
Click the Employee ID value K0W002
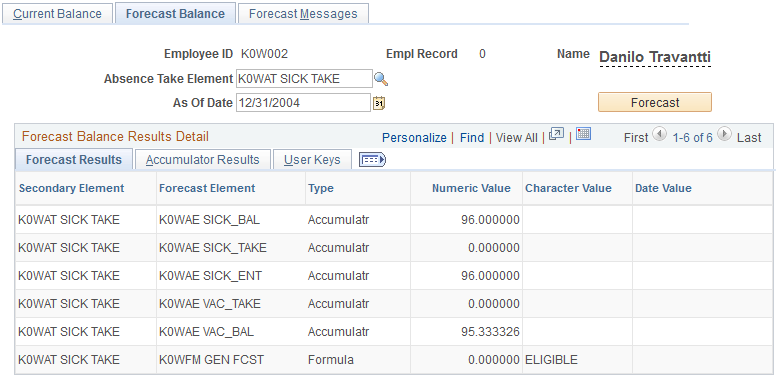coord(264,54)
